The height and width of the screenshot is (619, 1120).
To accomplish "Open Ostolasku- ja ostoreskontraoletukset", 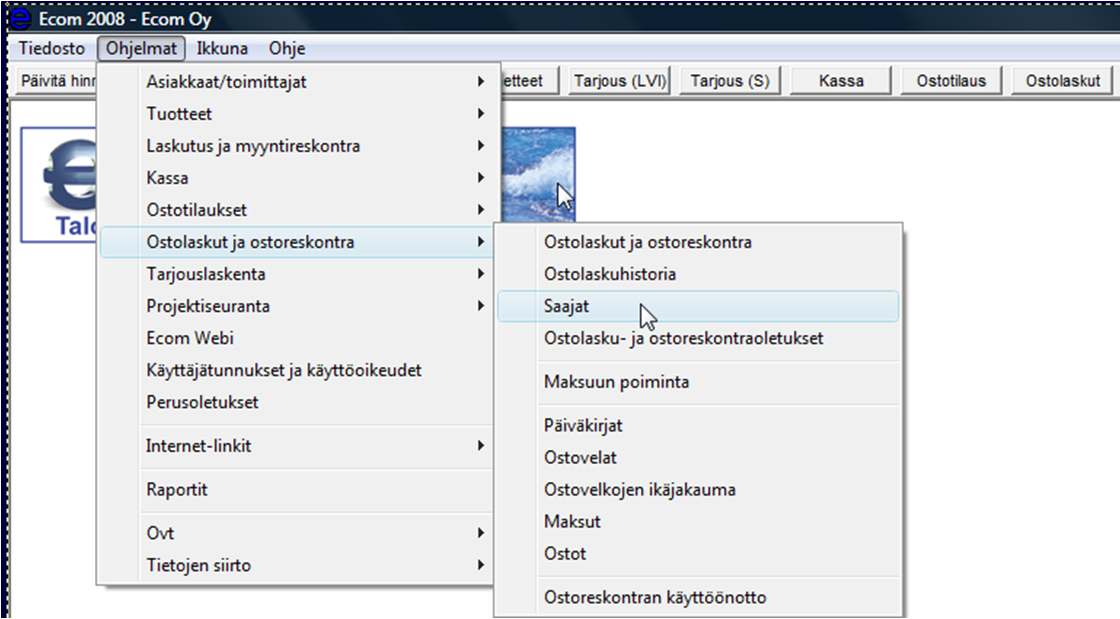I will pos(698,338).
